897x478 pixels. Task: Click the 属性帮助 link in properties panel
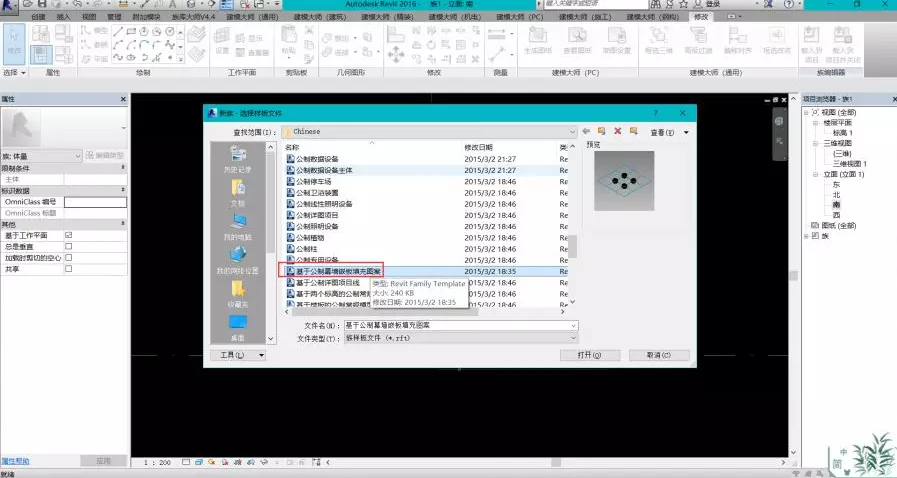(x=15, y=461)
